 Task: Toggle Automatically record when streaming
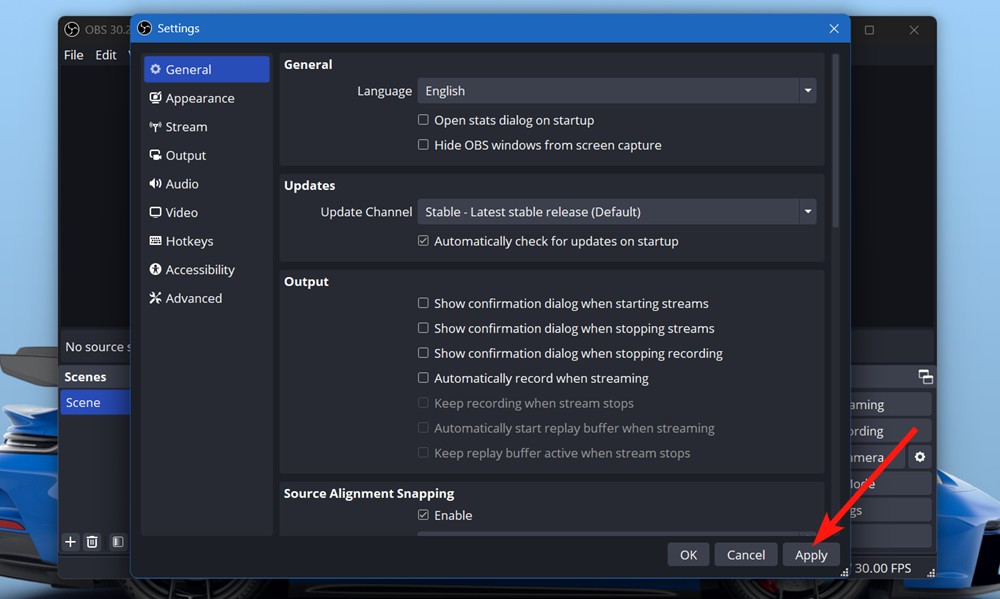(x=423, y=378)
